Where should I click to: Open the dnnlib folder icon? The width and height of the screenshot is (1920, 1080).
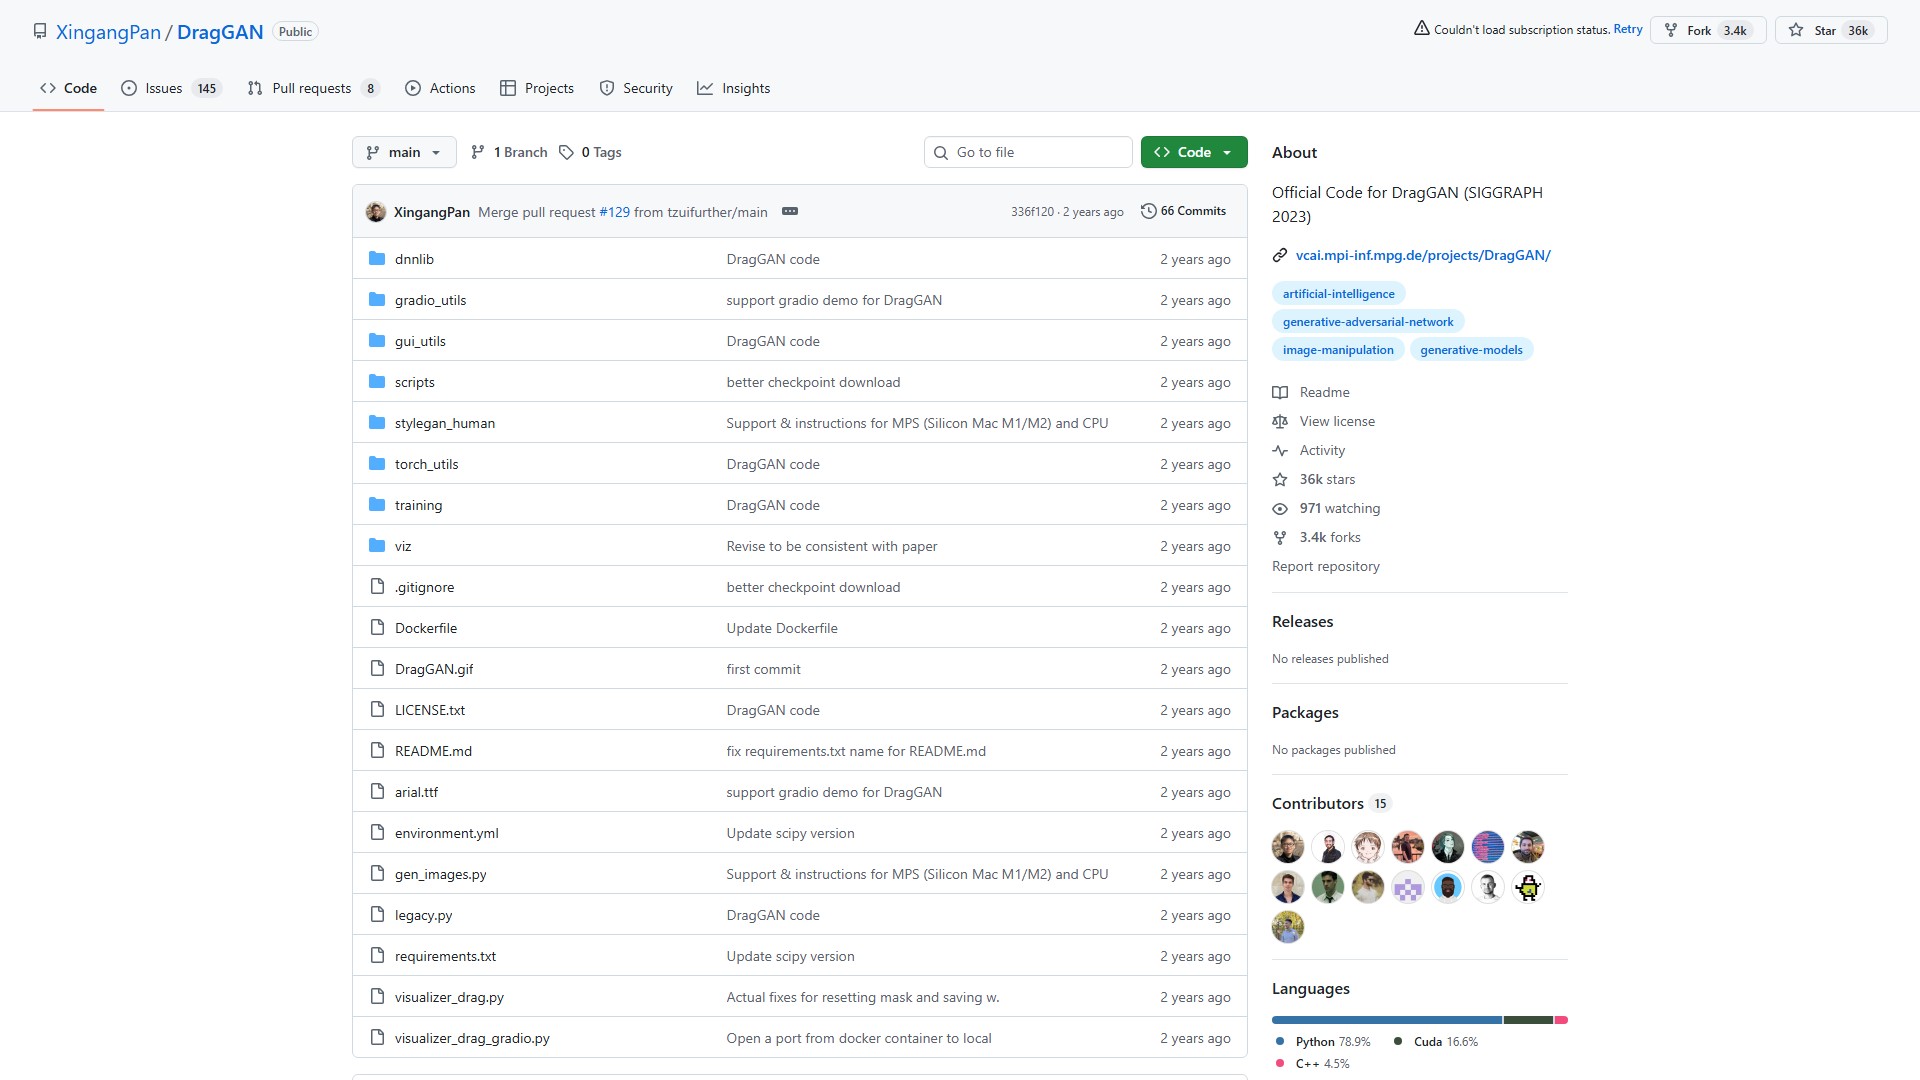(377, 259)
